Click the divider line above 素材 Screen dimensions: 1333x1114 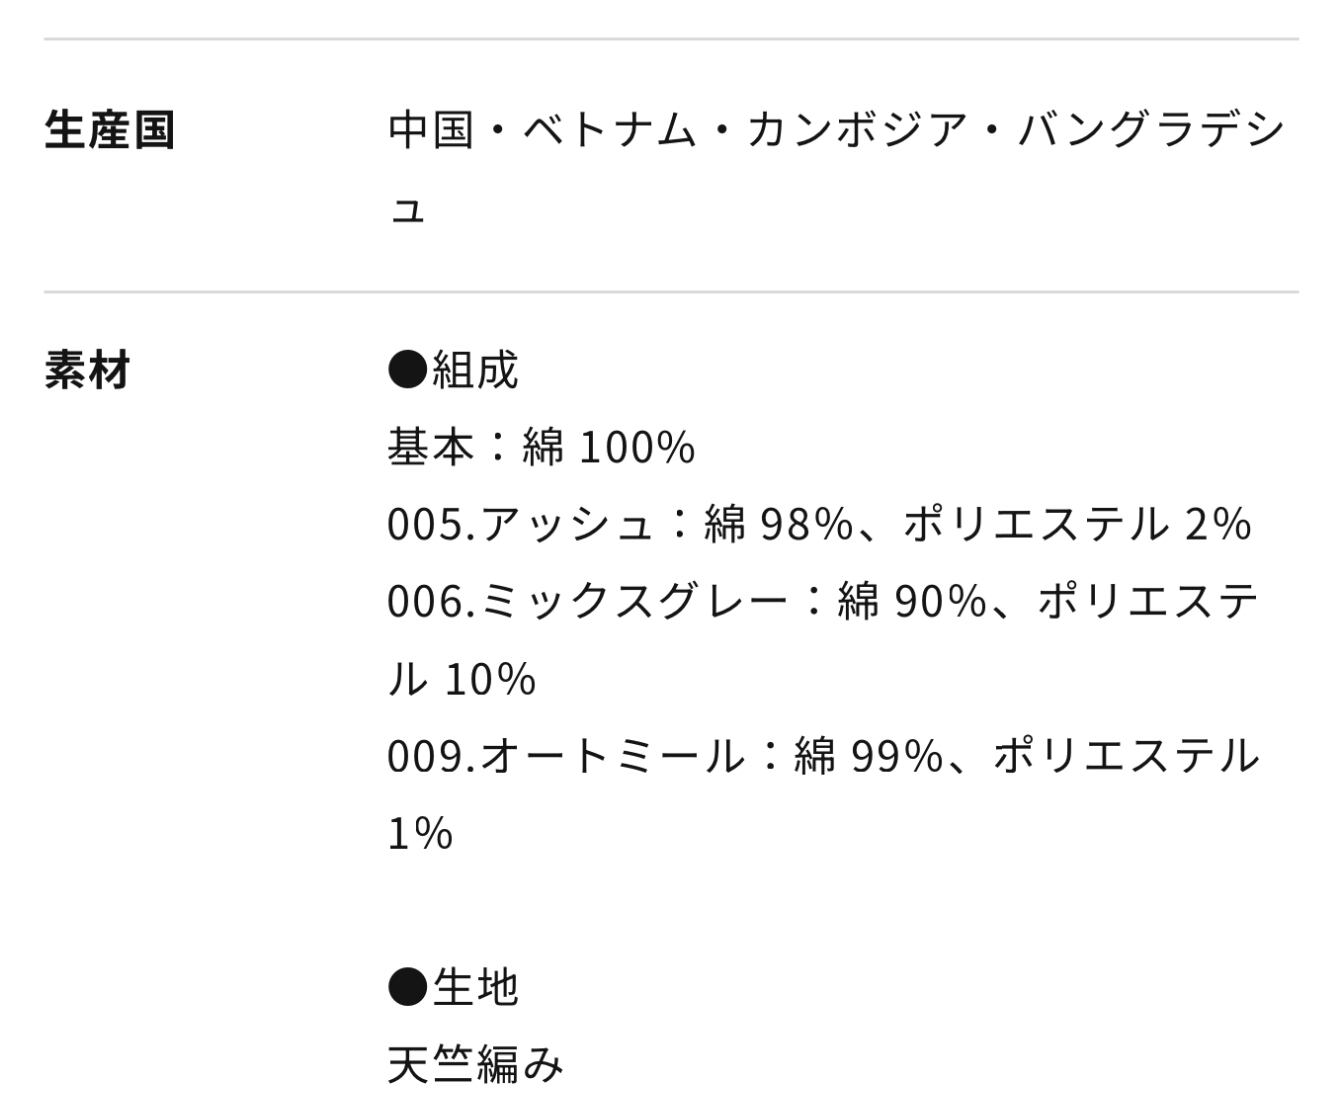pyautogui.click(x=670, y=292)
